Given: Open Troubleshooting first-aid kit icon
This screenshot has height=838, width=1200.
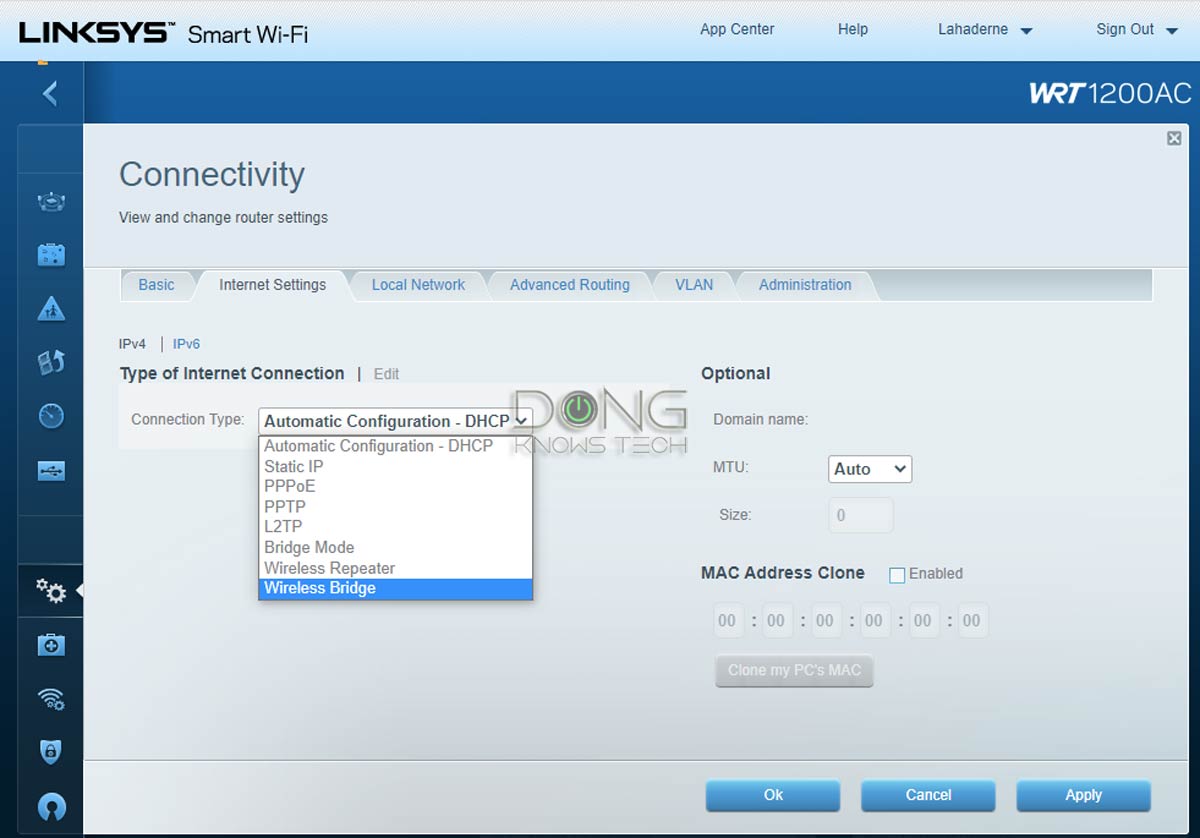Looking at the screenshot, I should [x=51, y=645].
